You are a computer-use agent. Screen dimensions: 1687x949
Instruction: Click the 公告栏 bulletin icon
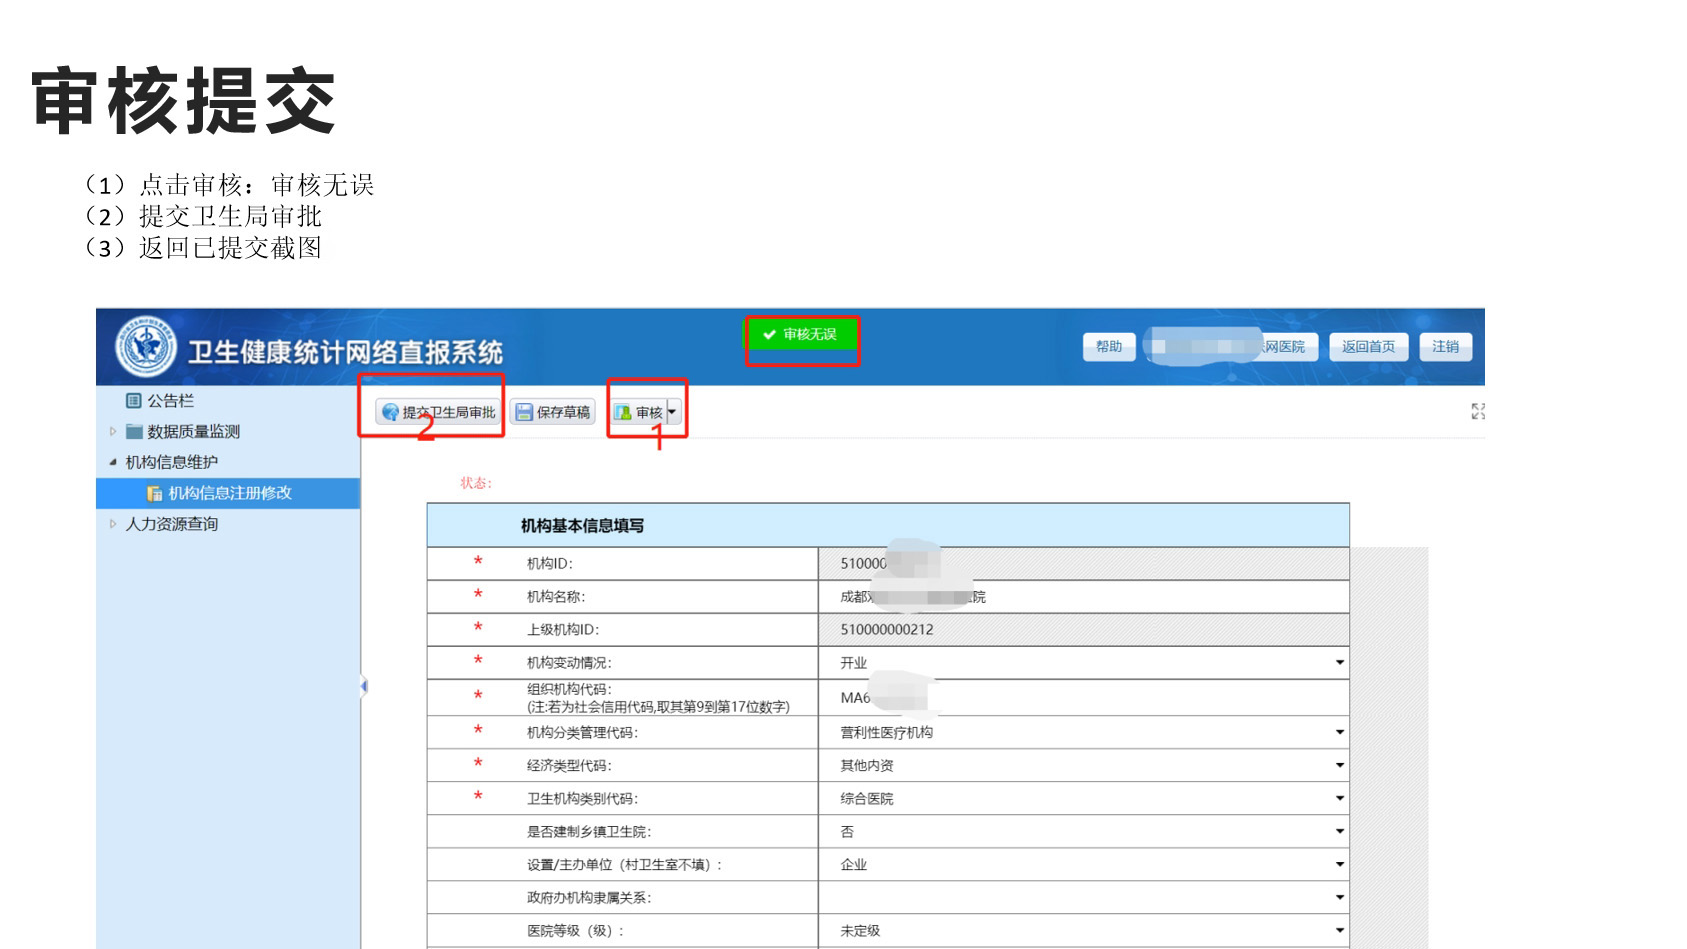click(x=133, y=401)
